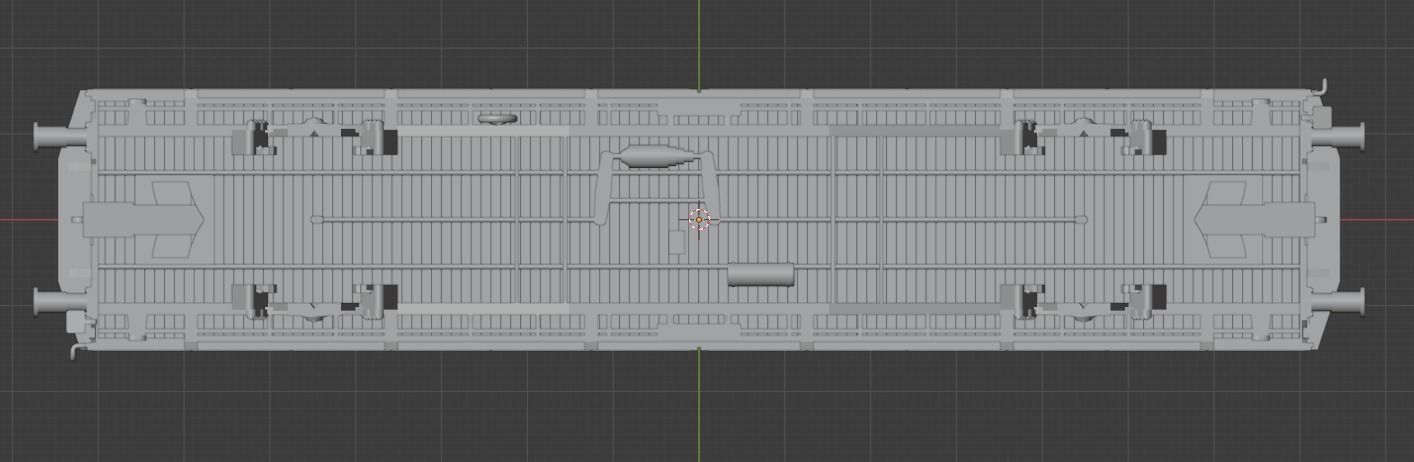This screenshot has width=1414, height=462.
Task: Select the handrail hook at the upper-right corner
Action: 1320,88
